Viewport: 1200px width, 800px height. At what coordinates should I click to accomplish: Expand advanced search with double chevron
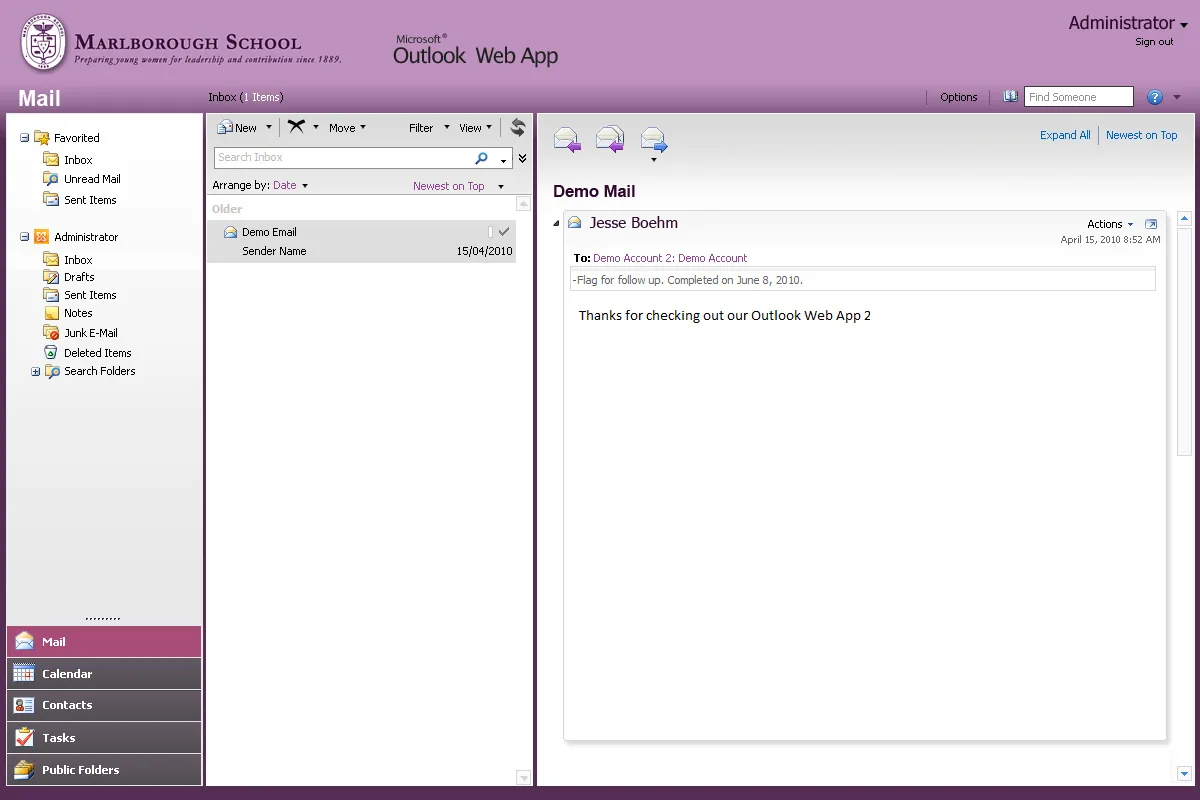coord(522,158)
